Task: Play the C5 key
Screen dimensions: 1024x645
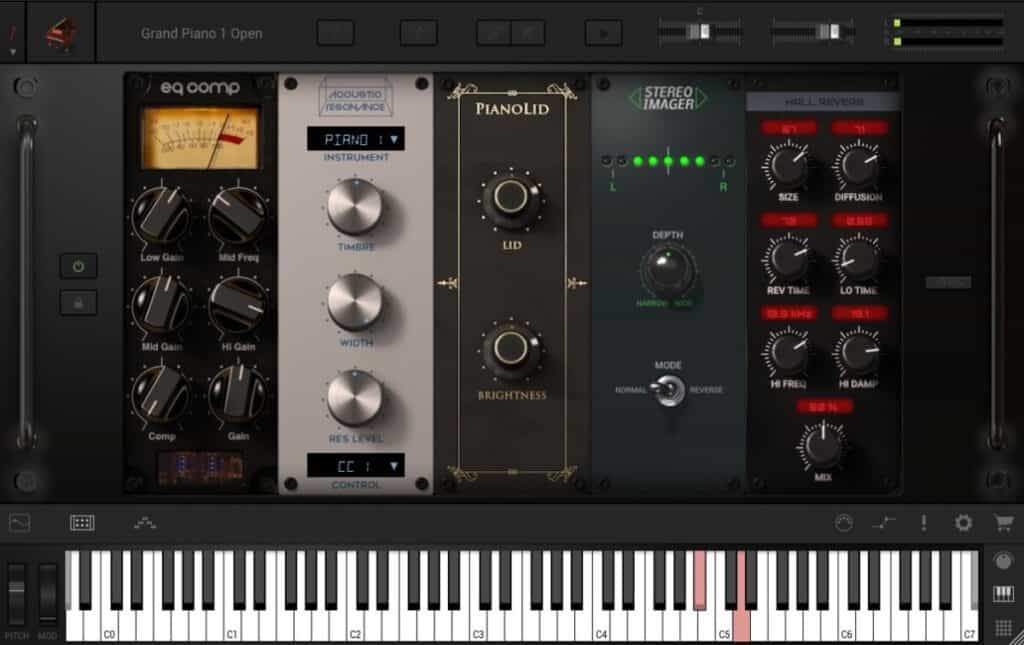Action: click(x=724, y=625)
